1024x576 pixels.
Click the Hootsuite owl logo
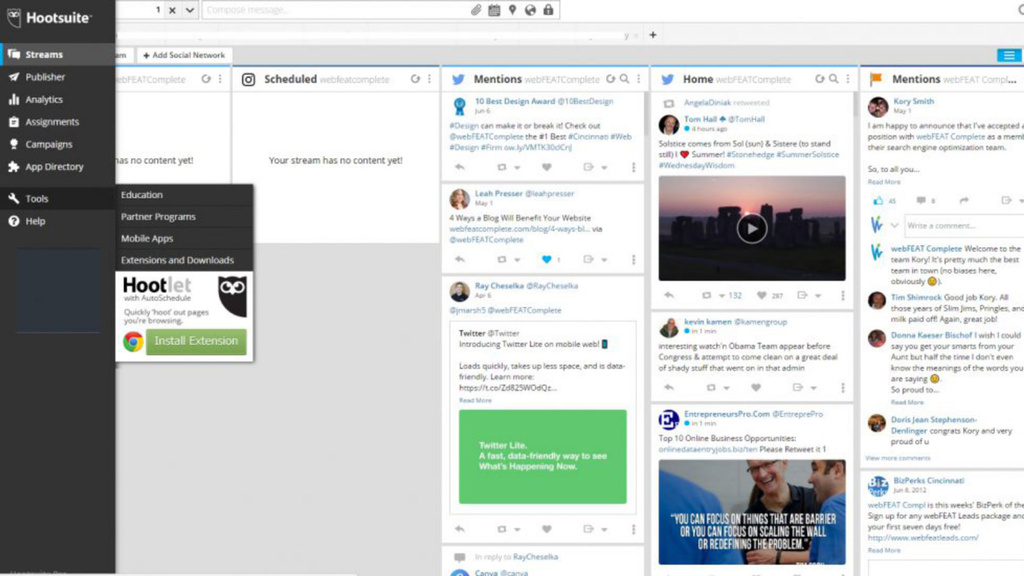coord(14,18)
